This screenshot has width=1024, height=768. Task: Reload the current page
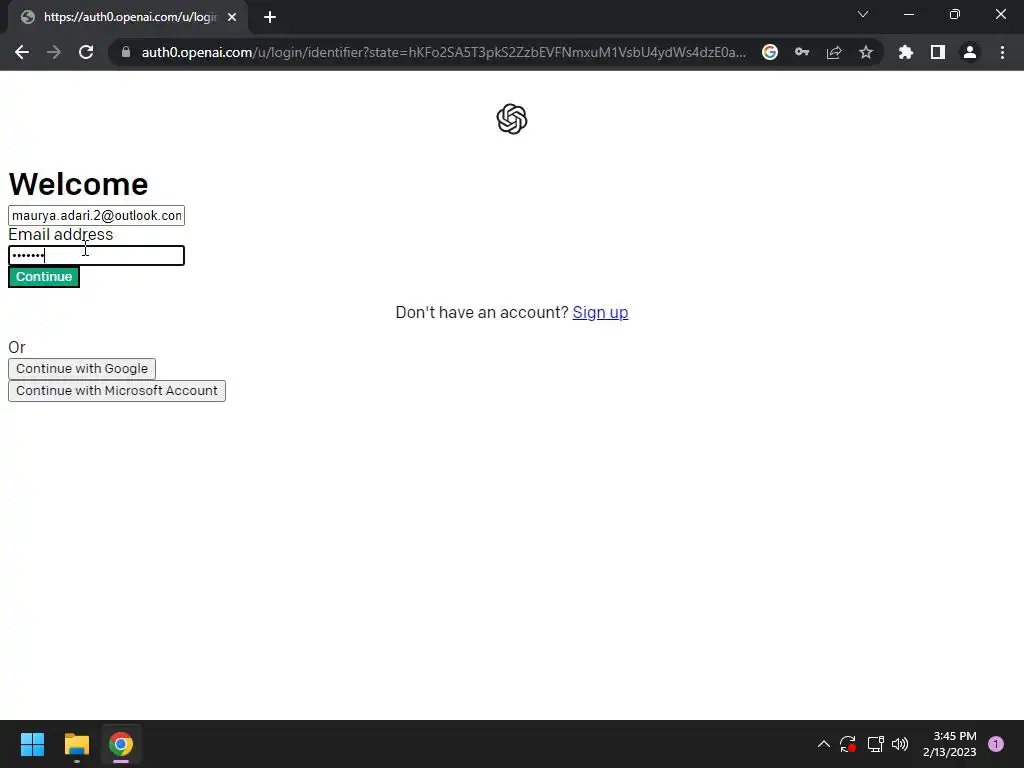86,52
